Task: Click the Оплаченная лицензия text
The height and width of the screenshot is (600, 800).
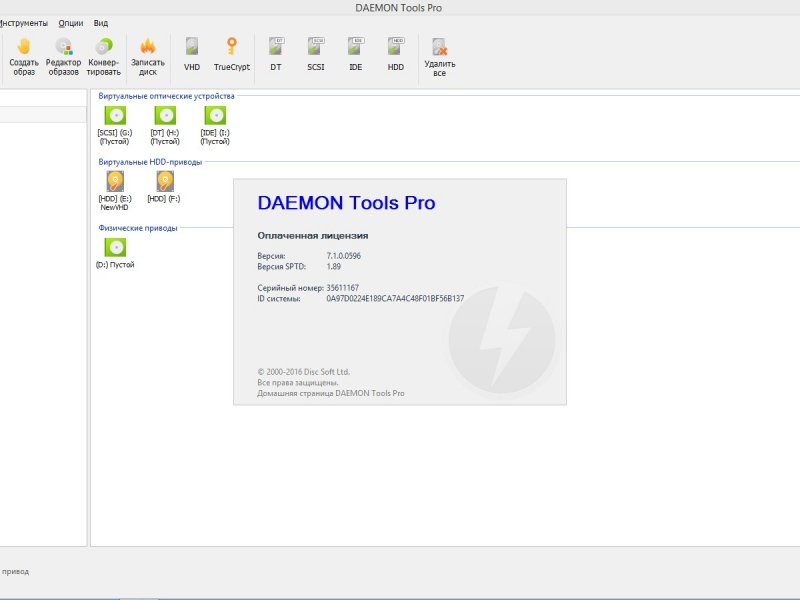Action: click(x=313, y=236)
